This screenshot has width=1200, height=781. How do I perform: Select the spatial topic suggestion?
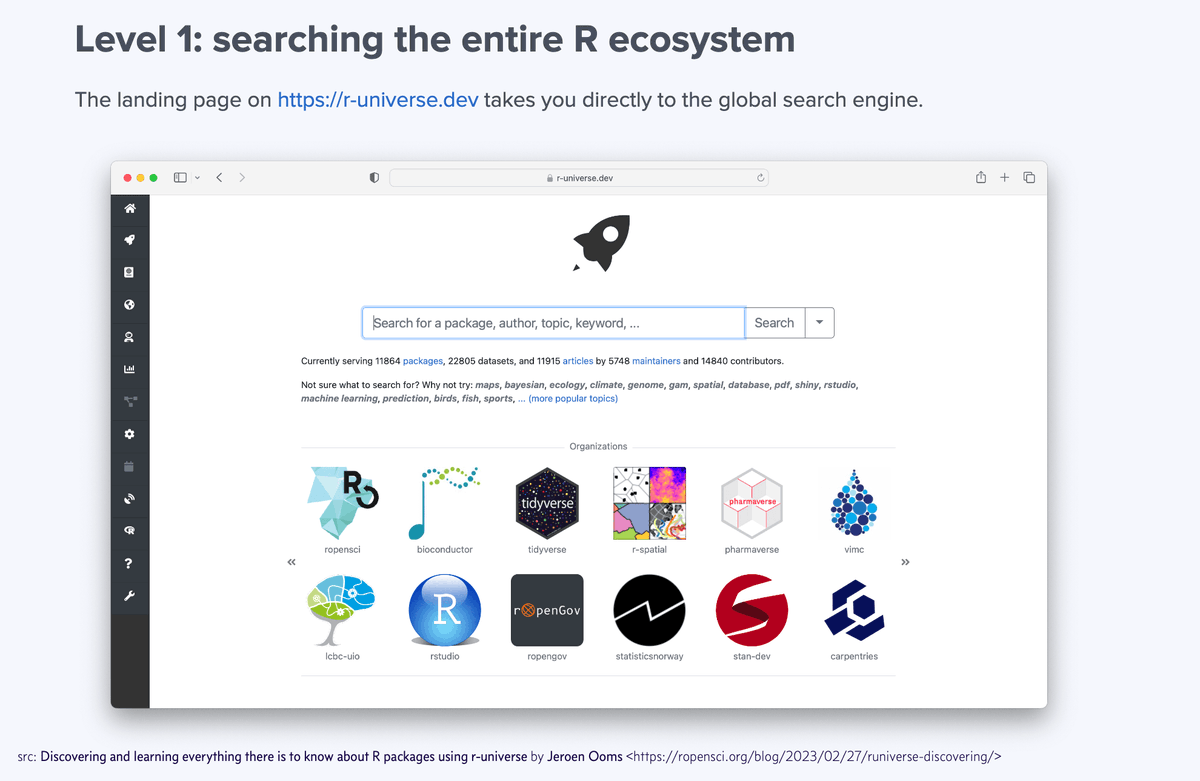click(708, 385)
